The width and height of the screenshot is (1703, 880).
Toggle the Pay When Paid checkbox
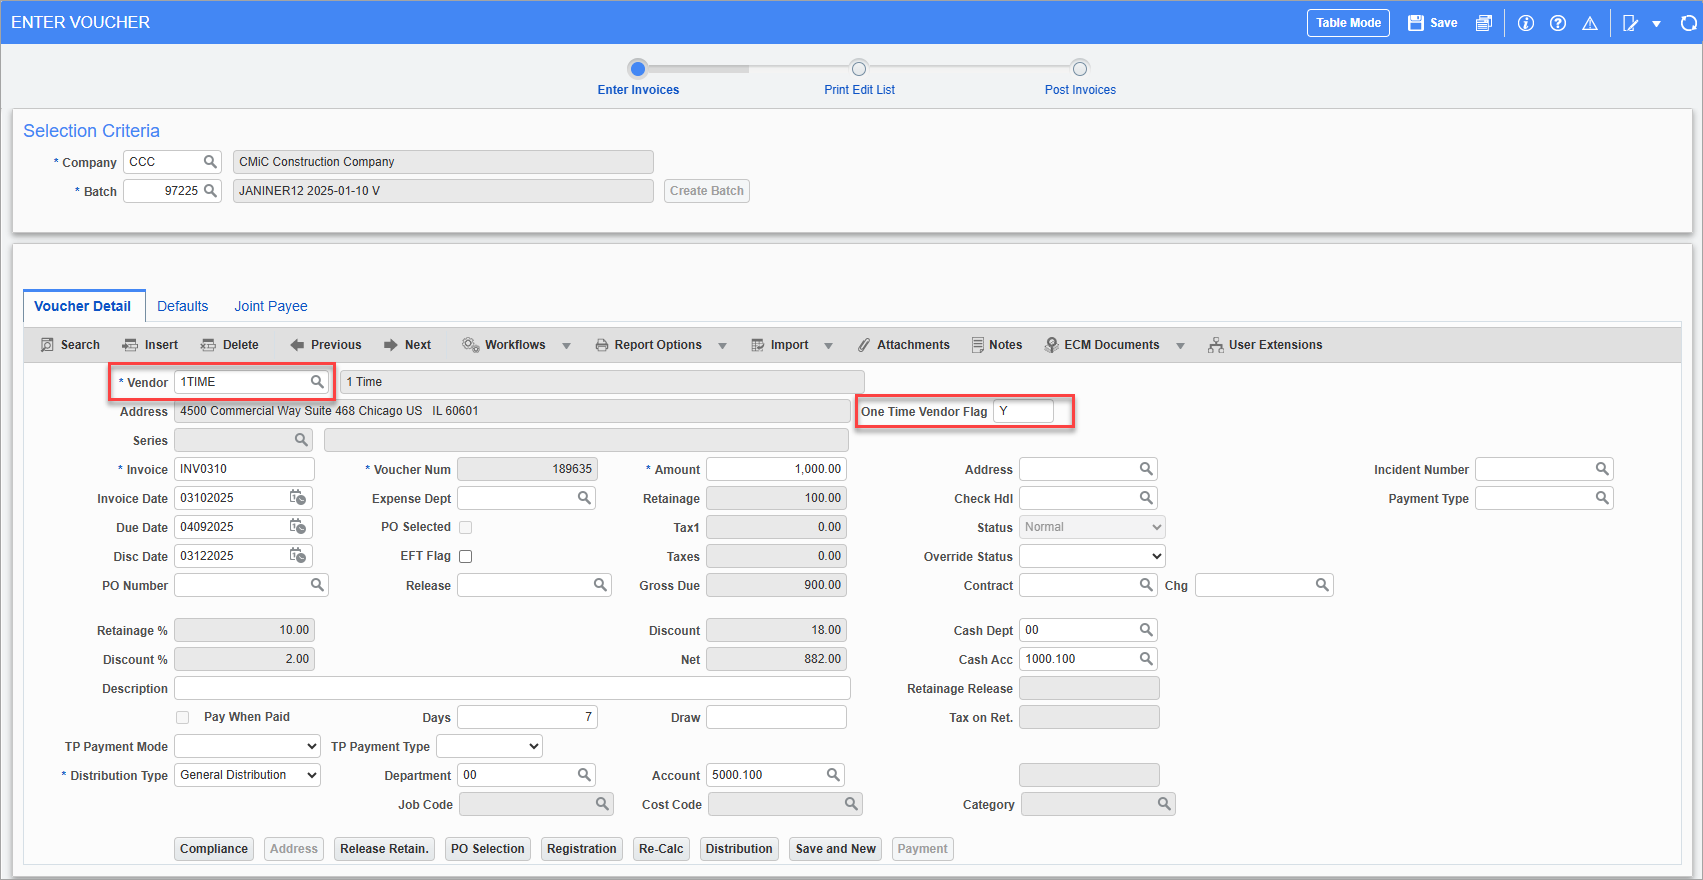182,717
